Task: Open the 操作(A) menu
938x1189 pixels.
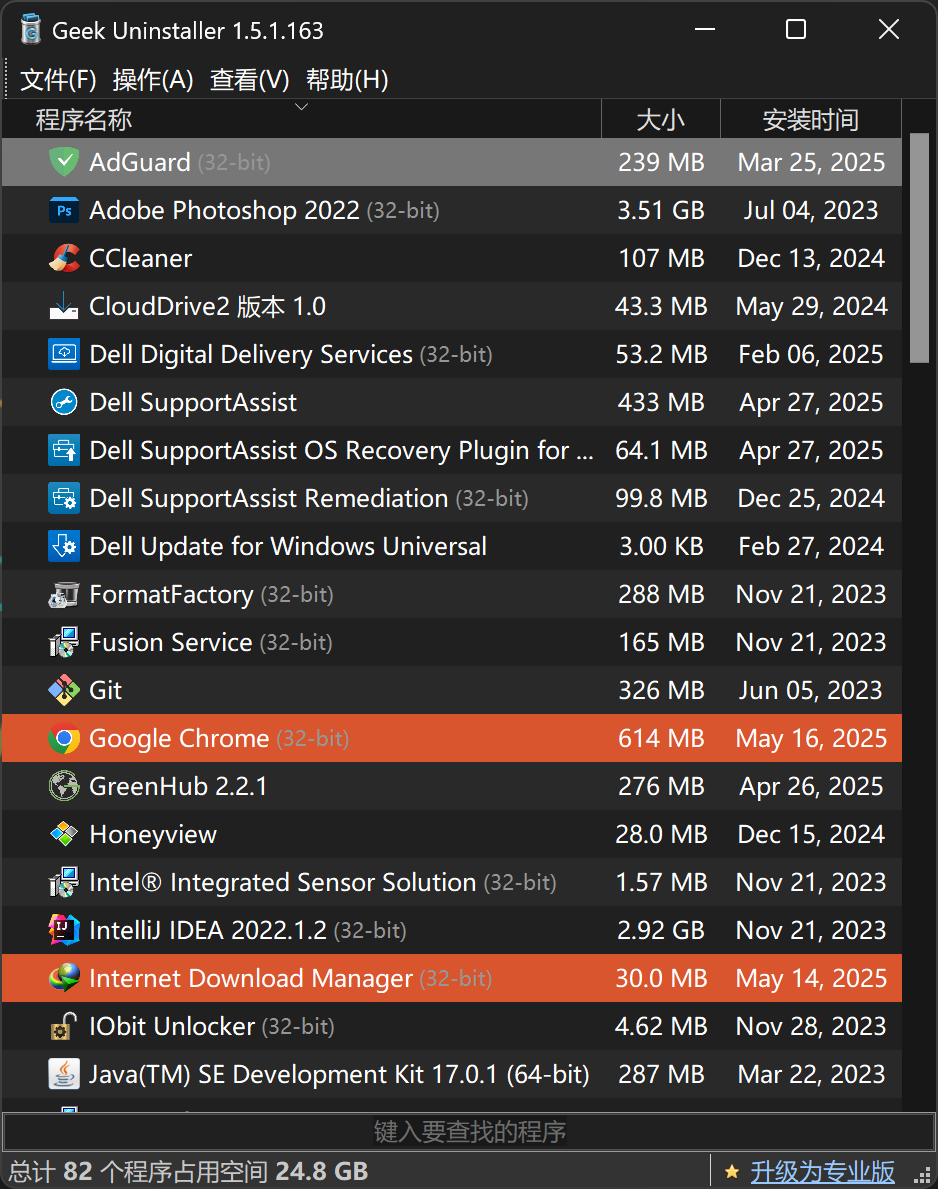Action: pyautogui.click(x=153, y=80)
